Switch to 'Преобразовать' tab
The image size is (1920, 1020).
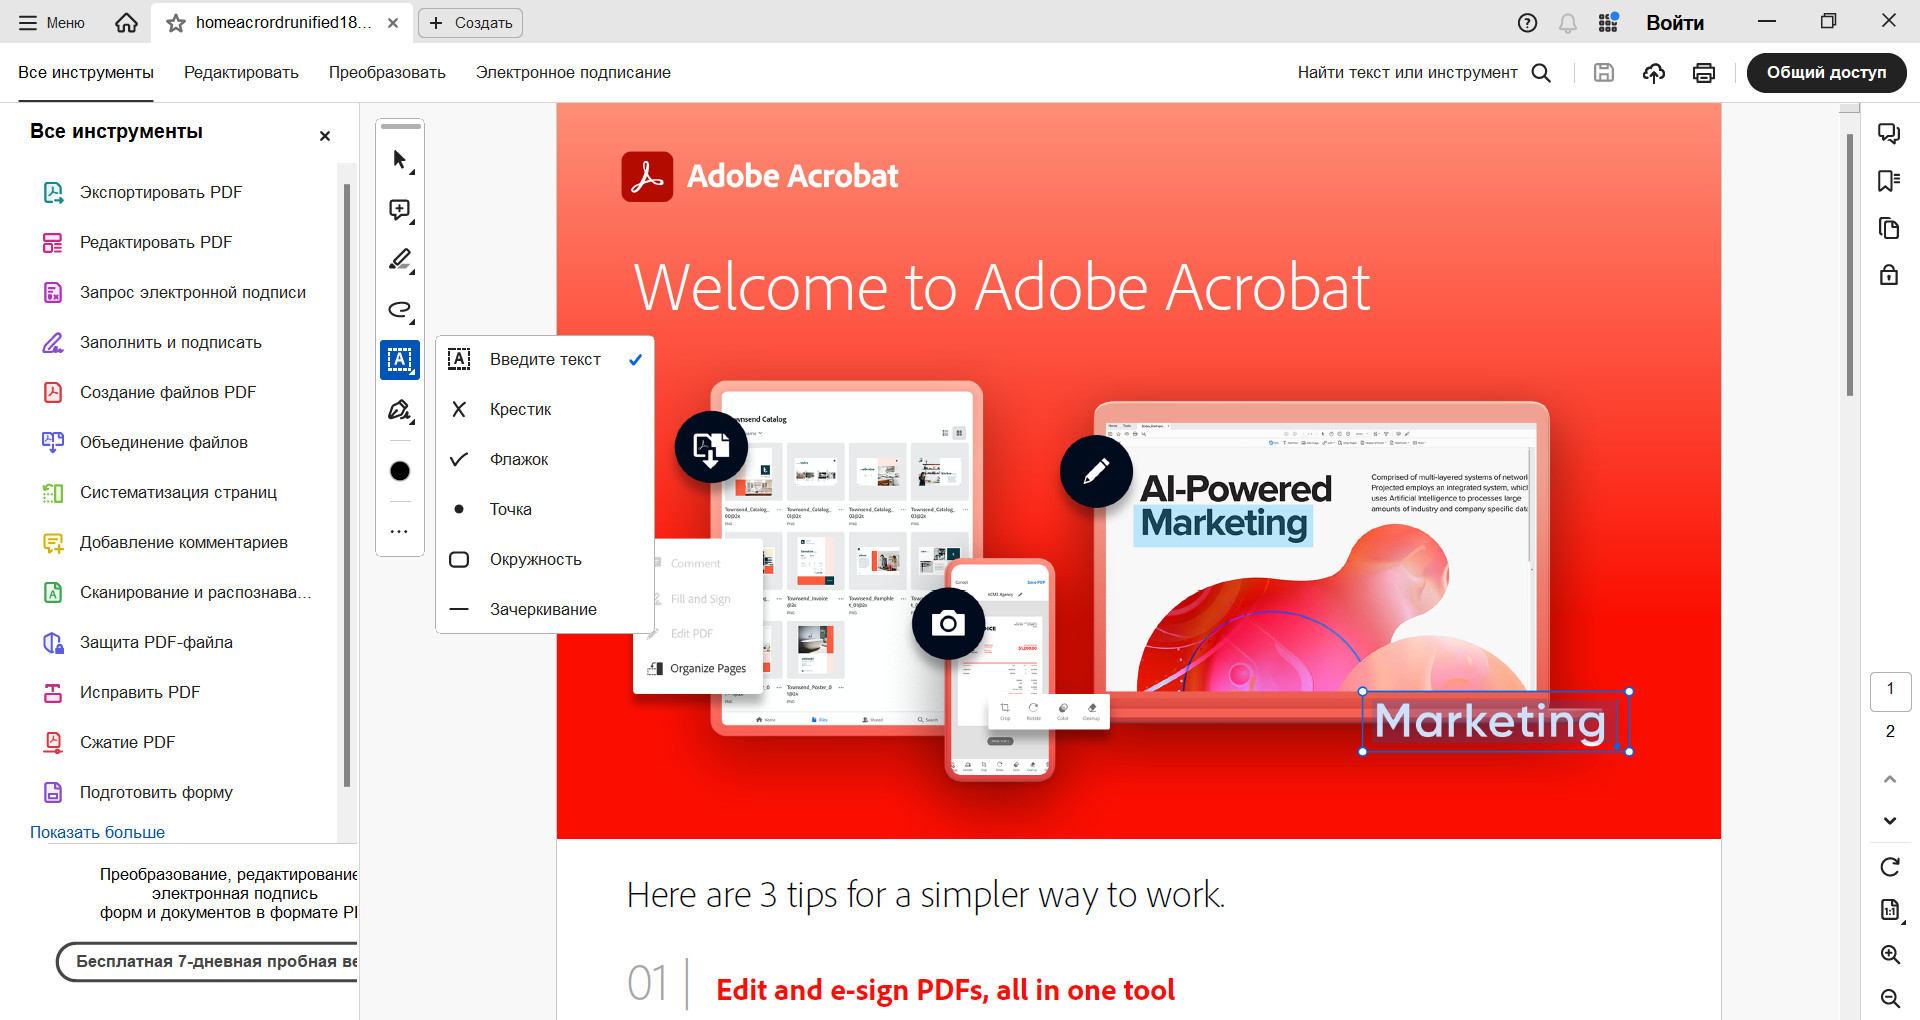[x=387, y=73]
